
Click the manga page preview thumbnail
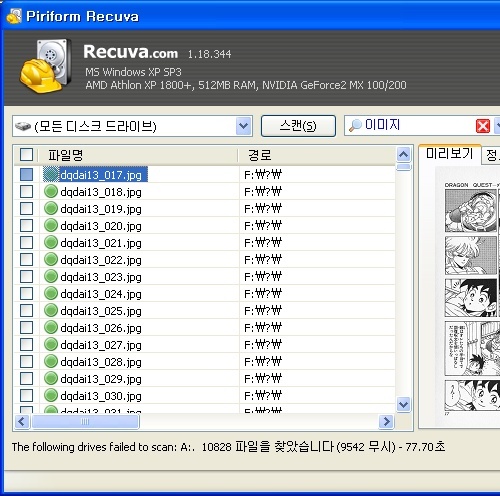468,297
